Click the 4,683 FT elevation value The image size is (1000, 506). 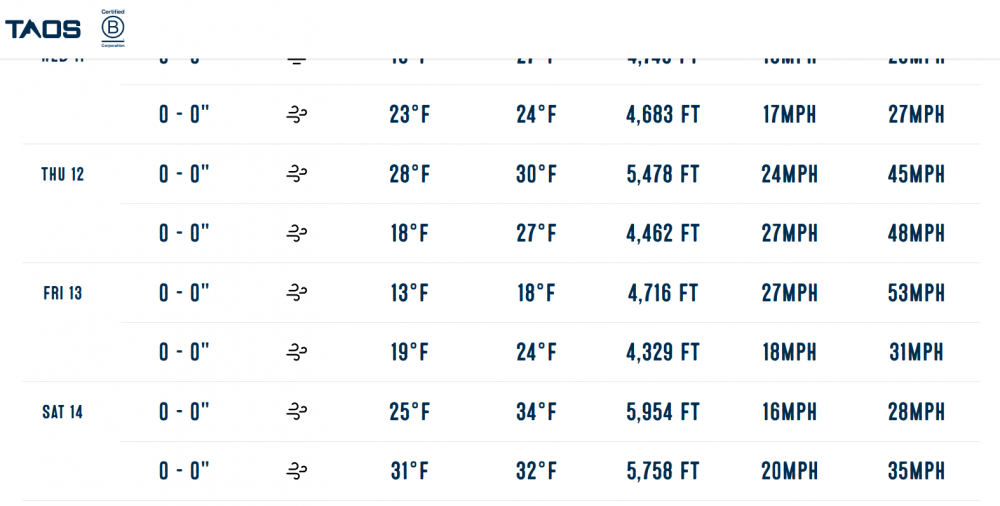[663, 115]
